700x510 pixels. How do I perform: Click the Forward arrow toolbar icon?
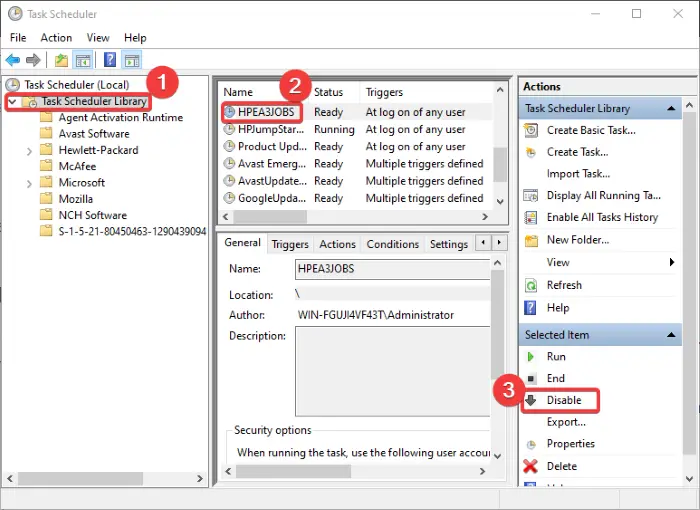(x=33, y=59)
